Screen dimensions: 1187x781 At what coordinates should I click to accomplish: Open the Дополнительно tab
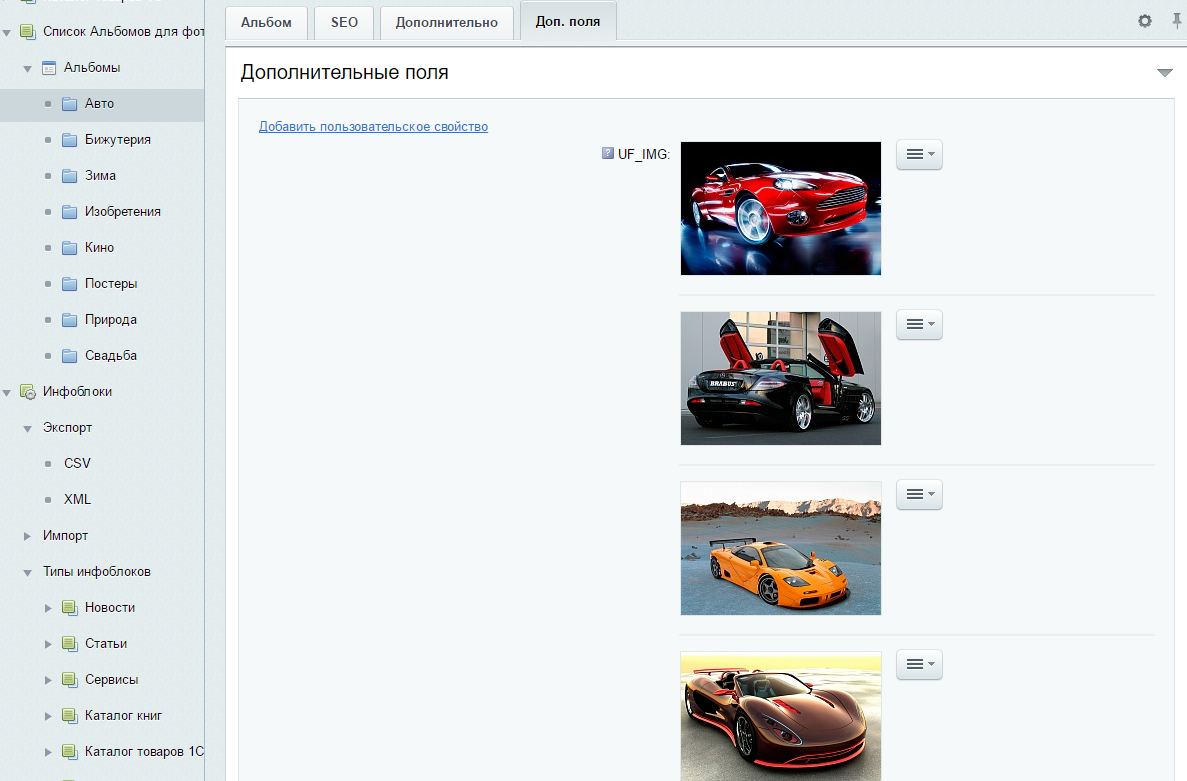(446, 22)
